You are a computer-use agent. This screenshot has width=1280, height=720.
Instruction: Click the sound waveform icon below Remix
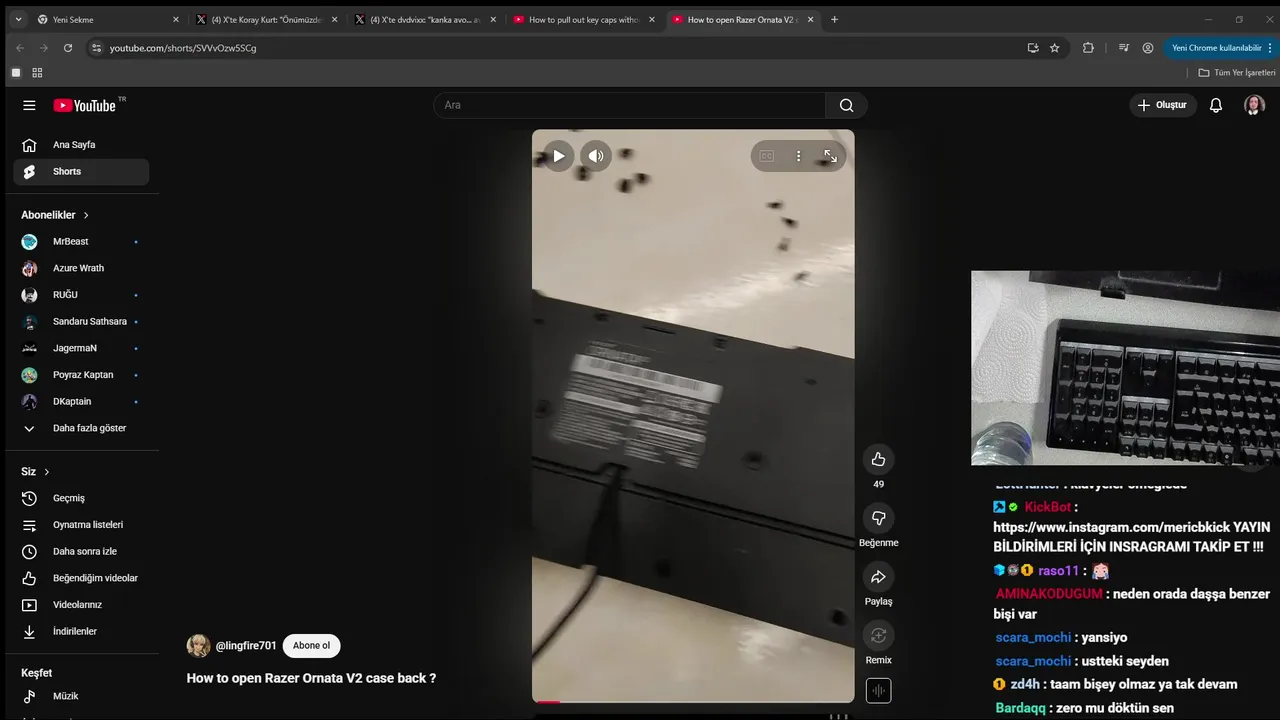point(878,691)
